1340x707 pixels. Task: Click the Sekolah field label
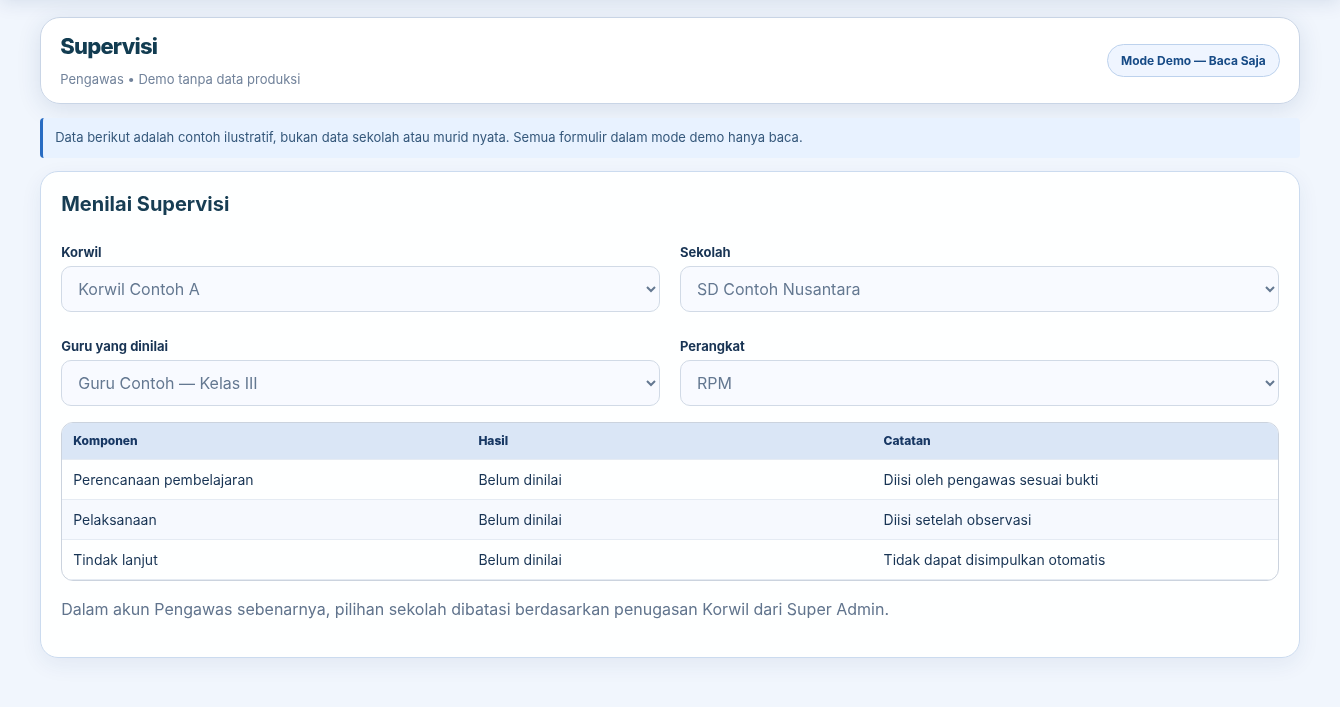[705, 252]
